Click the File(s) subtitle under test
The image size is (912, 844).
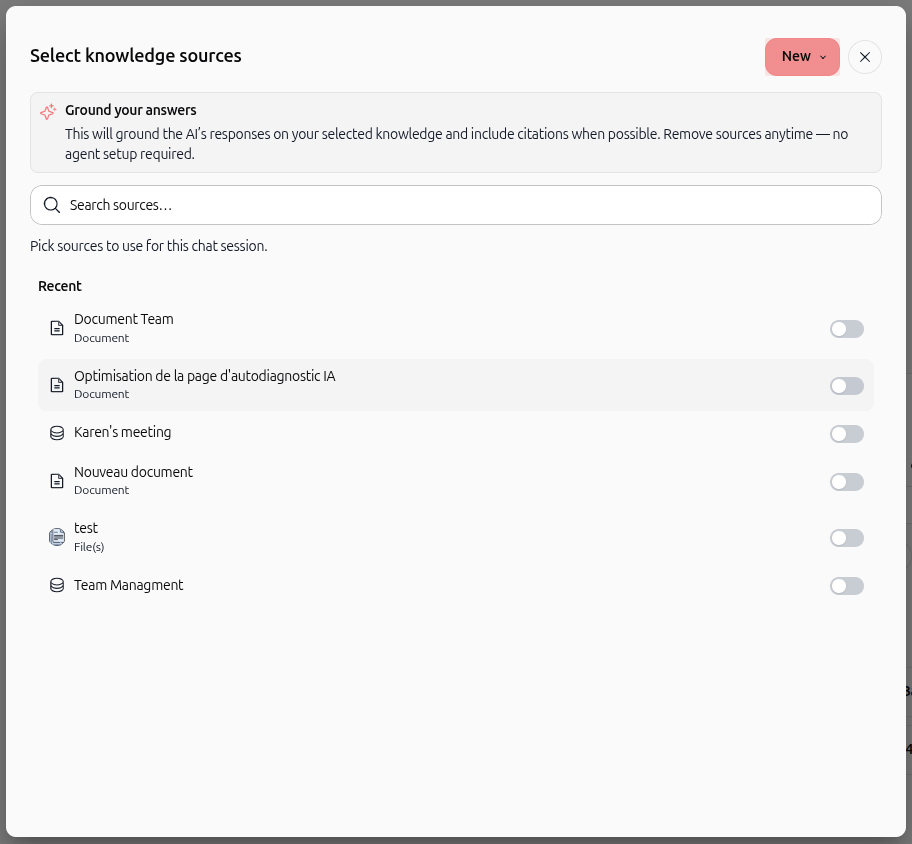coord(89,547)
